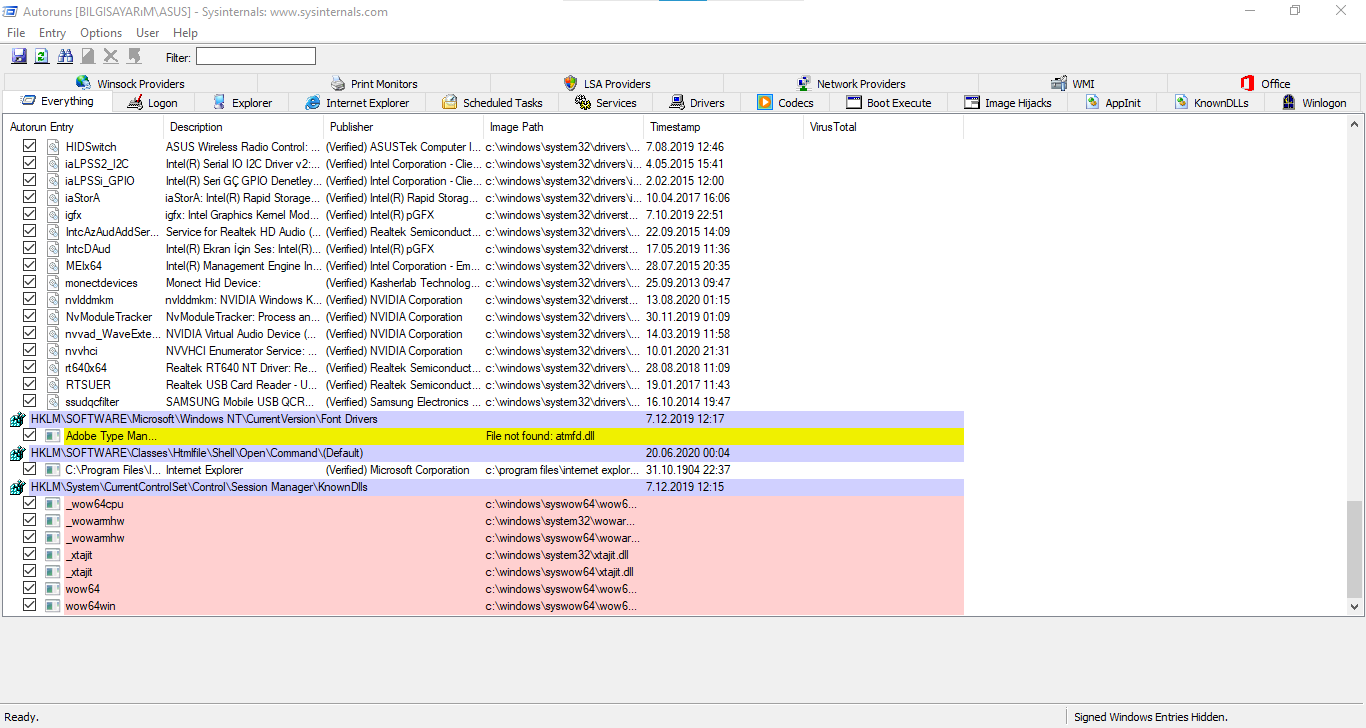The width and height of the screenshot is (1366, 728).
Task: Click the KnownDLLs tab icon
Action: (1182, 102)
